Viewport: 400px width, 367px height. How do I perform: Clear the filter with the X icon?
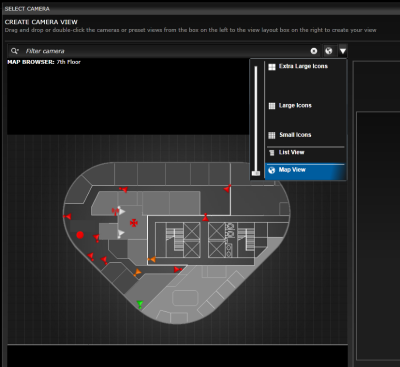tap(314, 51)
